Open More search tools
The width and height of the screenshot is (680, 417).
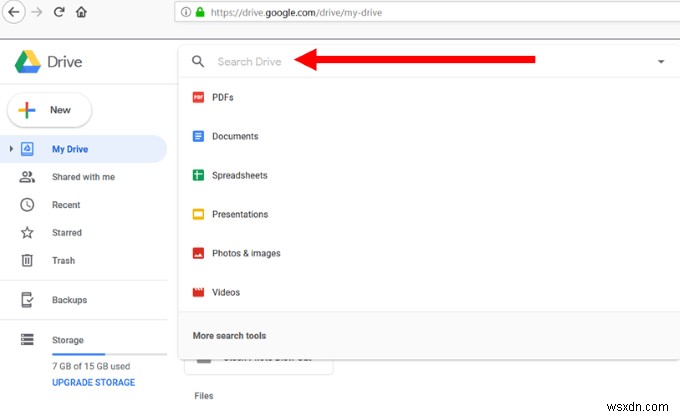(x=229, y=336)
